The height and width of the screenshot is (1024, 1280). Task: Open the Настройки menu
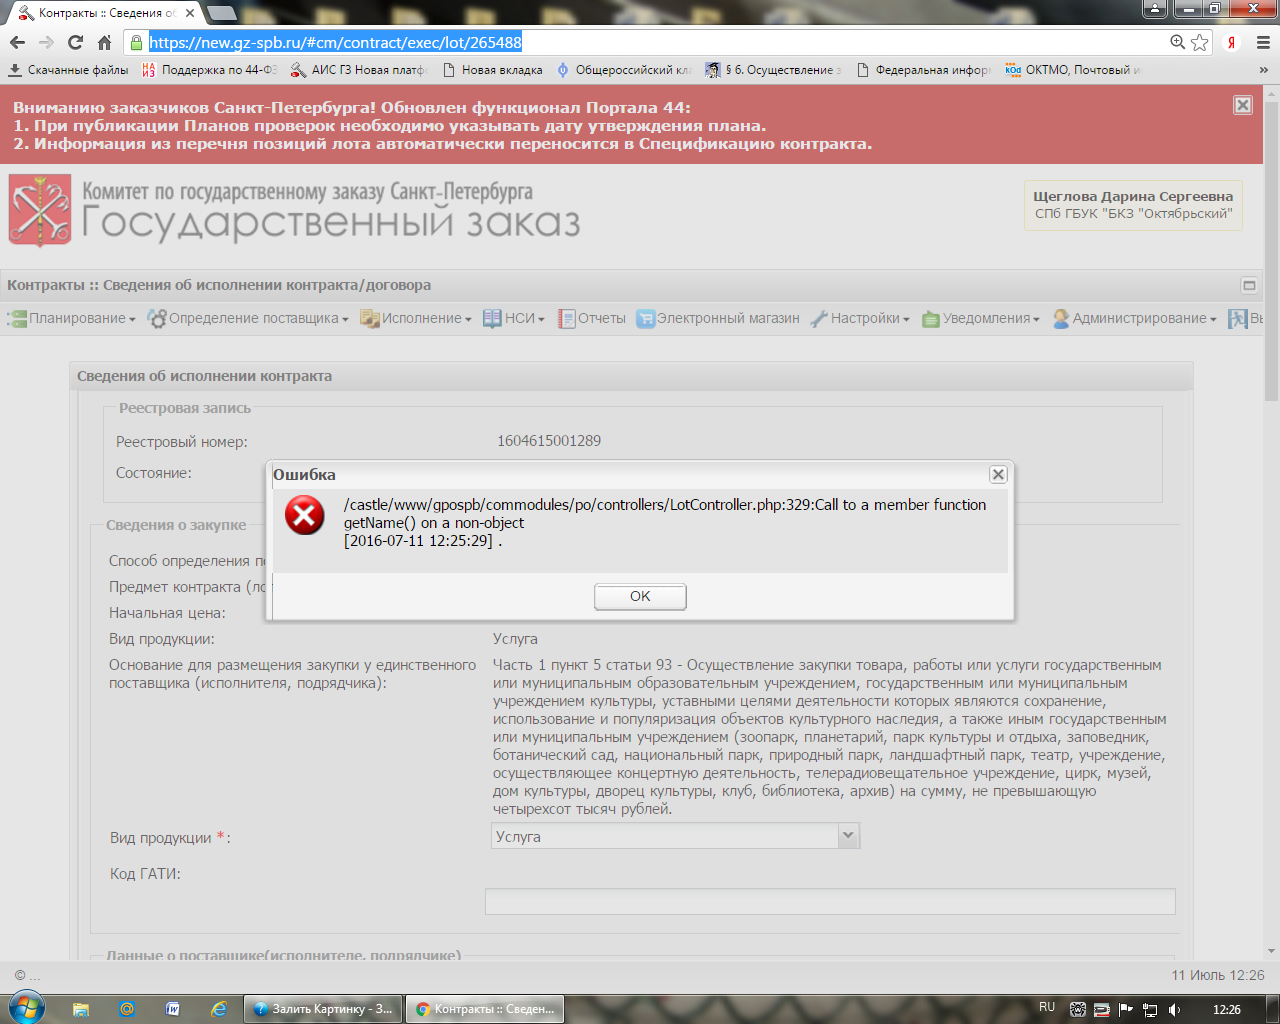click(860, 318)
